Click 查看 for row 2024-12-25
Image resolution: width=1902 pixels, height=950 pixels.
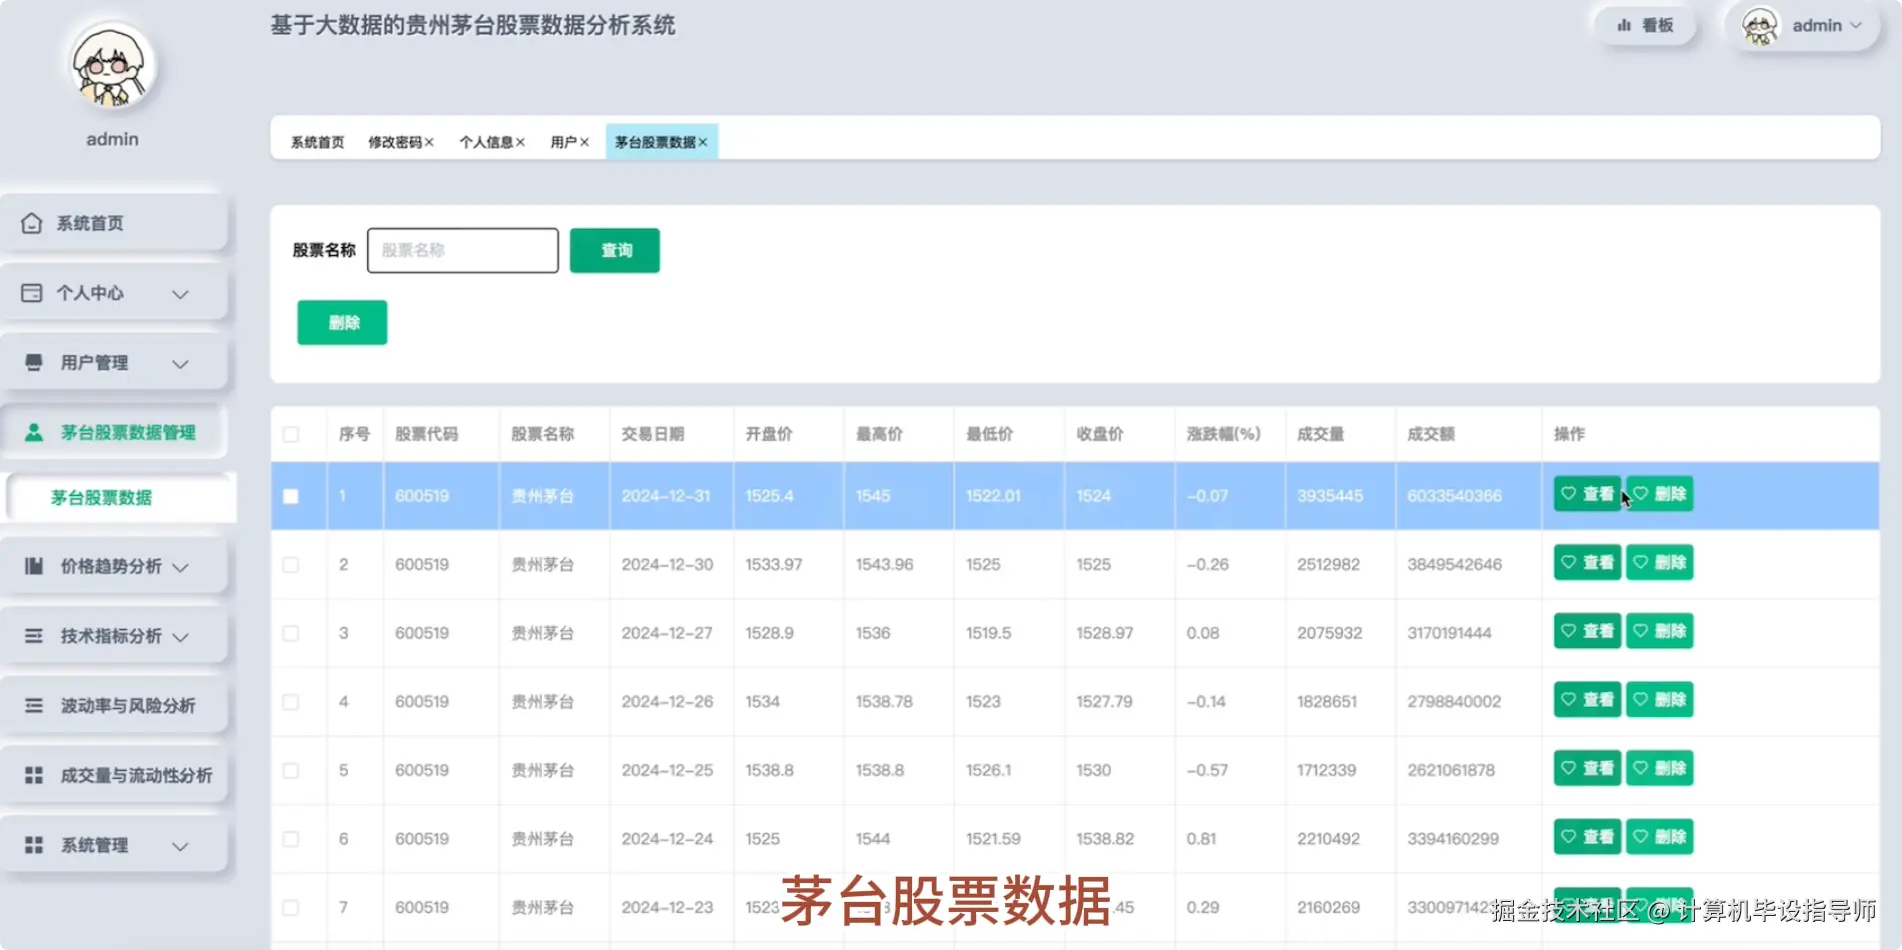(1587, 768)
